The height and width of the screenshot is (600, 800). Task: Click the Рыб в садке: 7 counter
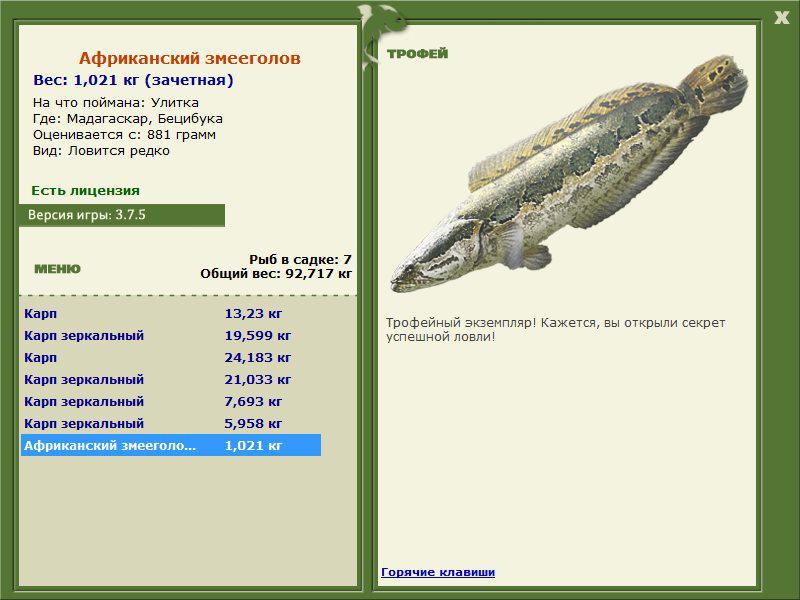tap(301, 260)
